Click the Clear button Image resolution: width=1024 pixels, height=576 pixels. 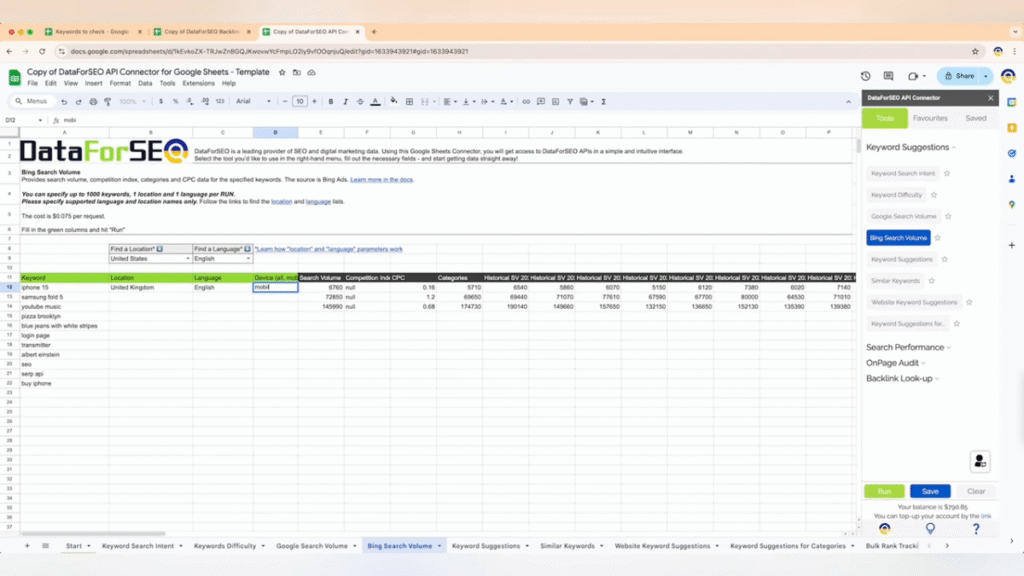[x=976, y=491]
